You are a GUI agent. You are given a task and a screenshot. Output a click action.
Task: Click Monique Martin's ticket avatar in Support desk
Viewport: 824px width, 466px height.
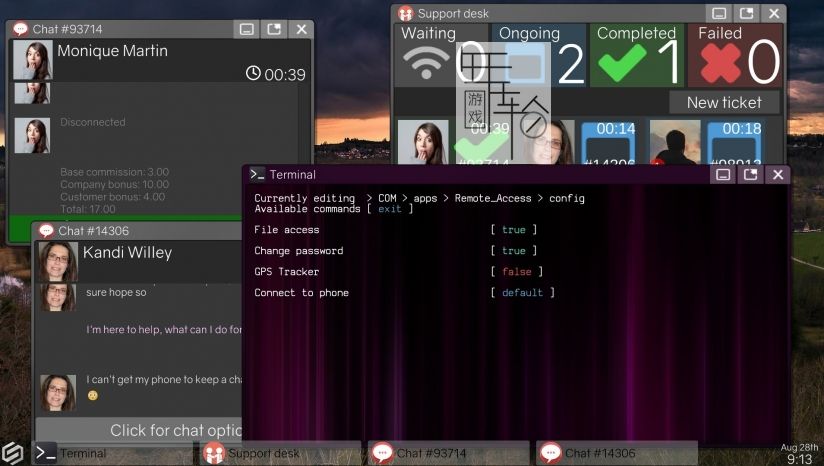(x=423, y=142)
